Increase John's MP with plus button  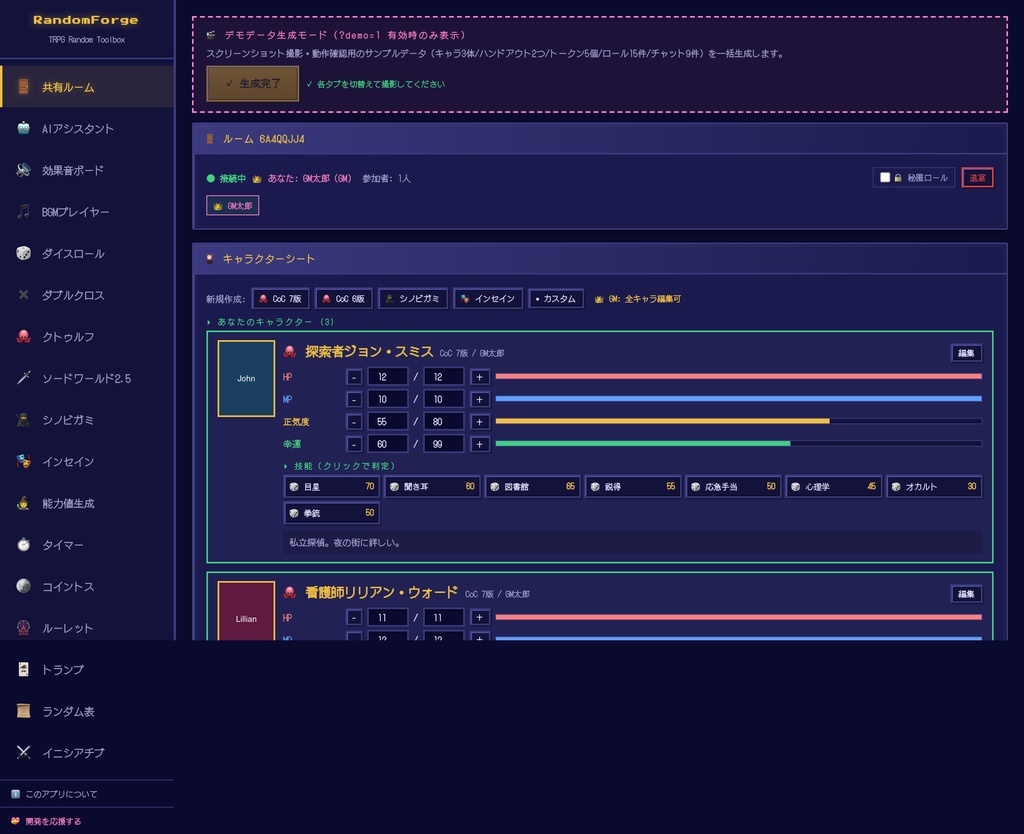pos(479,399)
